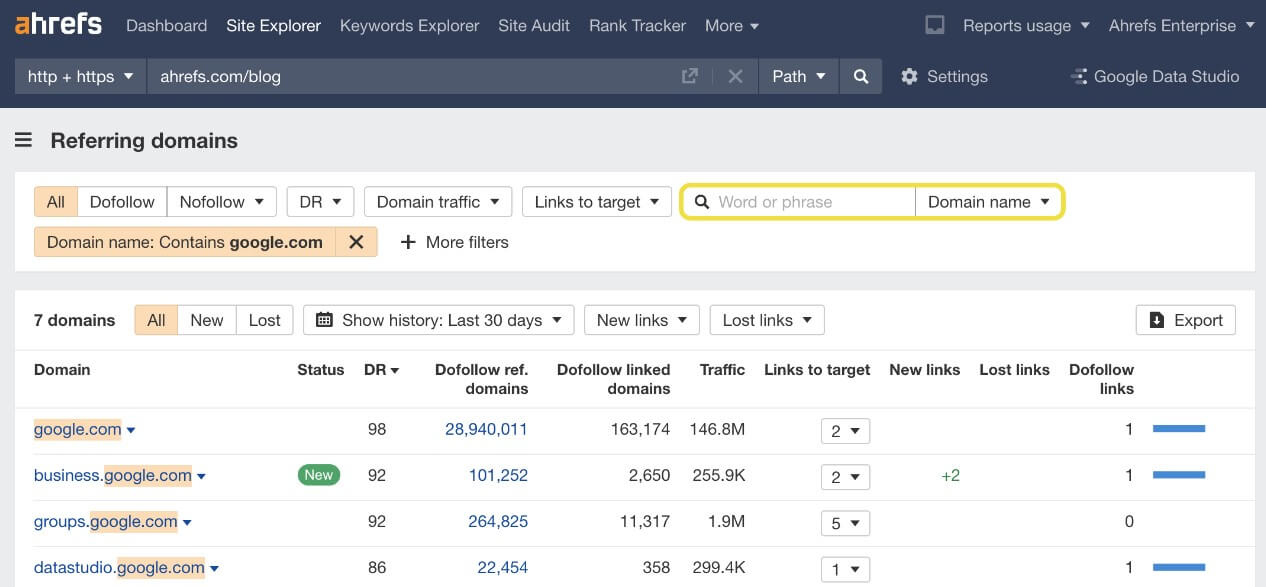
Task: Open Keywords Explorer
Action: (x=410, y=25)
